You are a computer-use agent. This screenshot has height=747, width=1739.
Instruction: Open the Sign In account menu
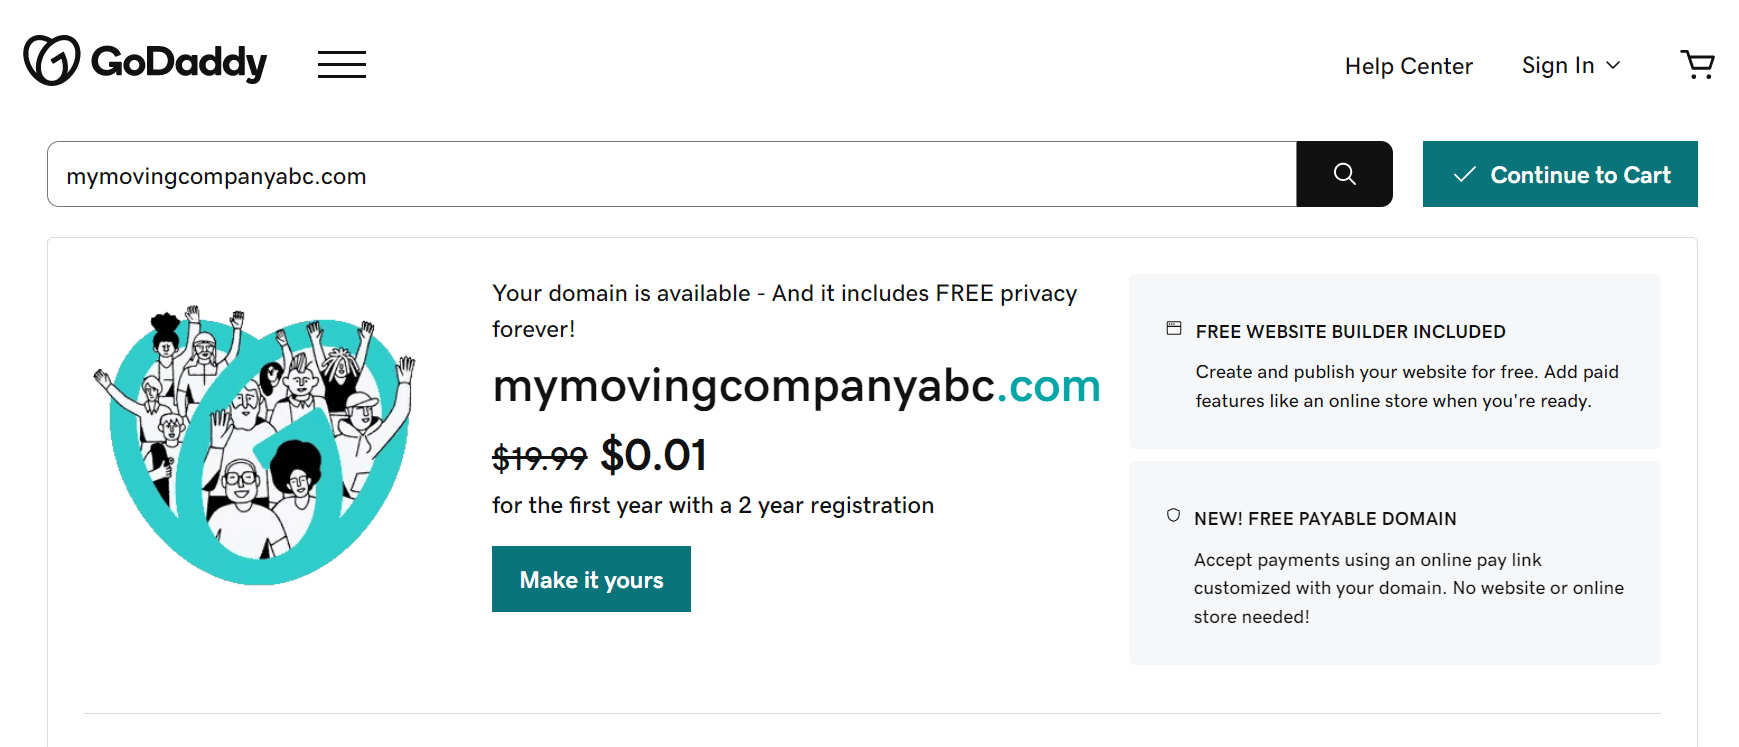(1558, 65)
